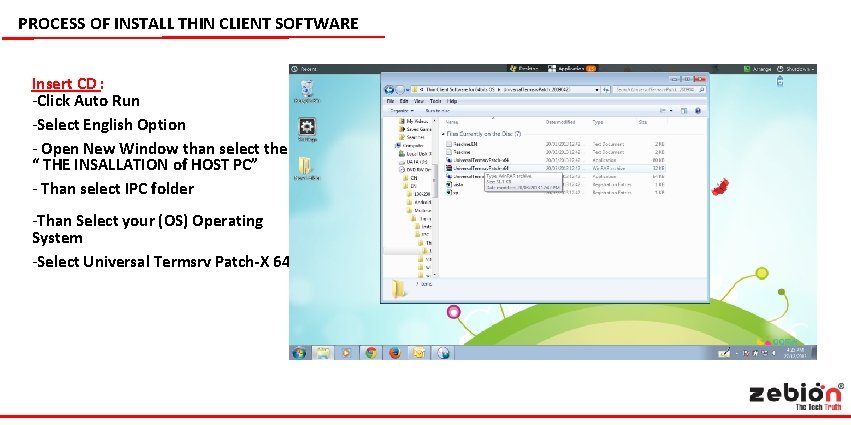Open the Help menu in Explorer
The width and height of the screenshot is (851, 425).
[452, 101]
